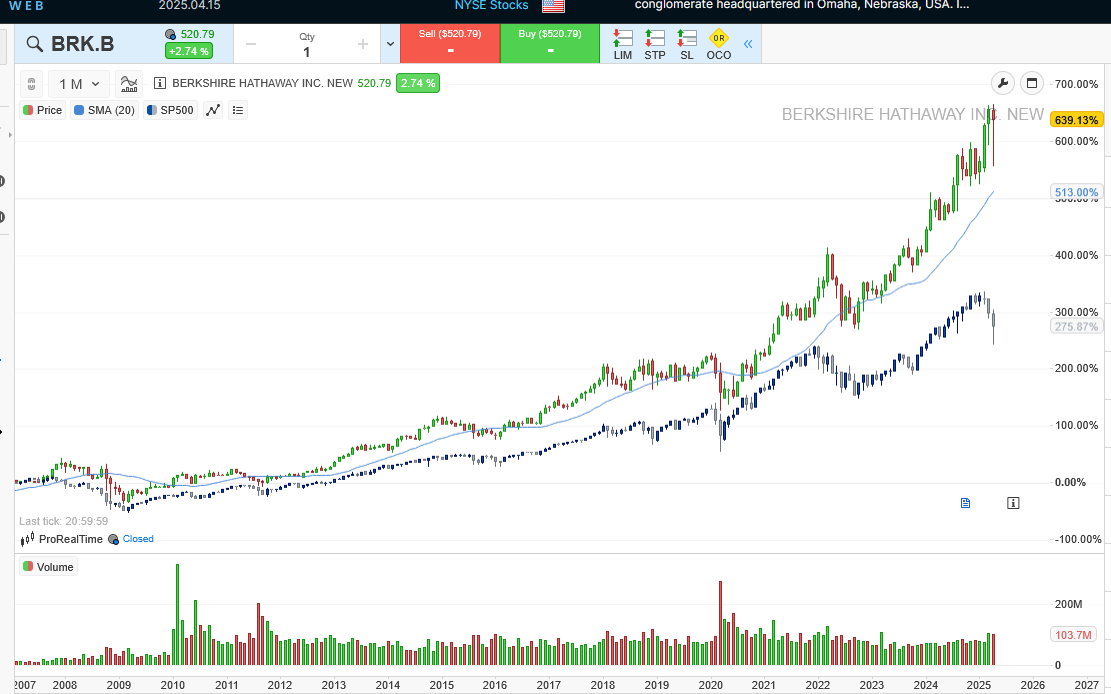Collapse the order toolbar with double chevron

point(748,44)
